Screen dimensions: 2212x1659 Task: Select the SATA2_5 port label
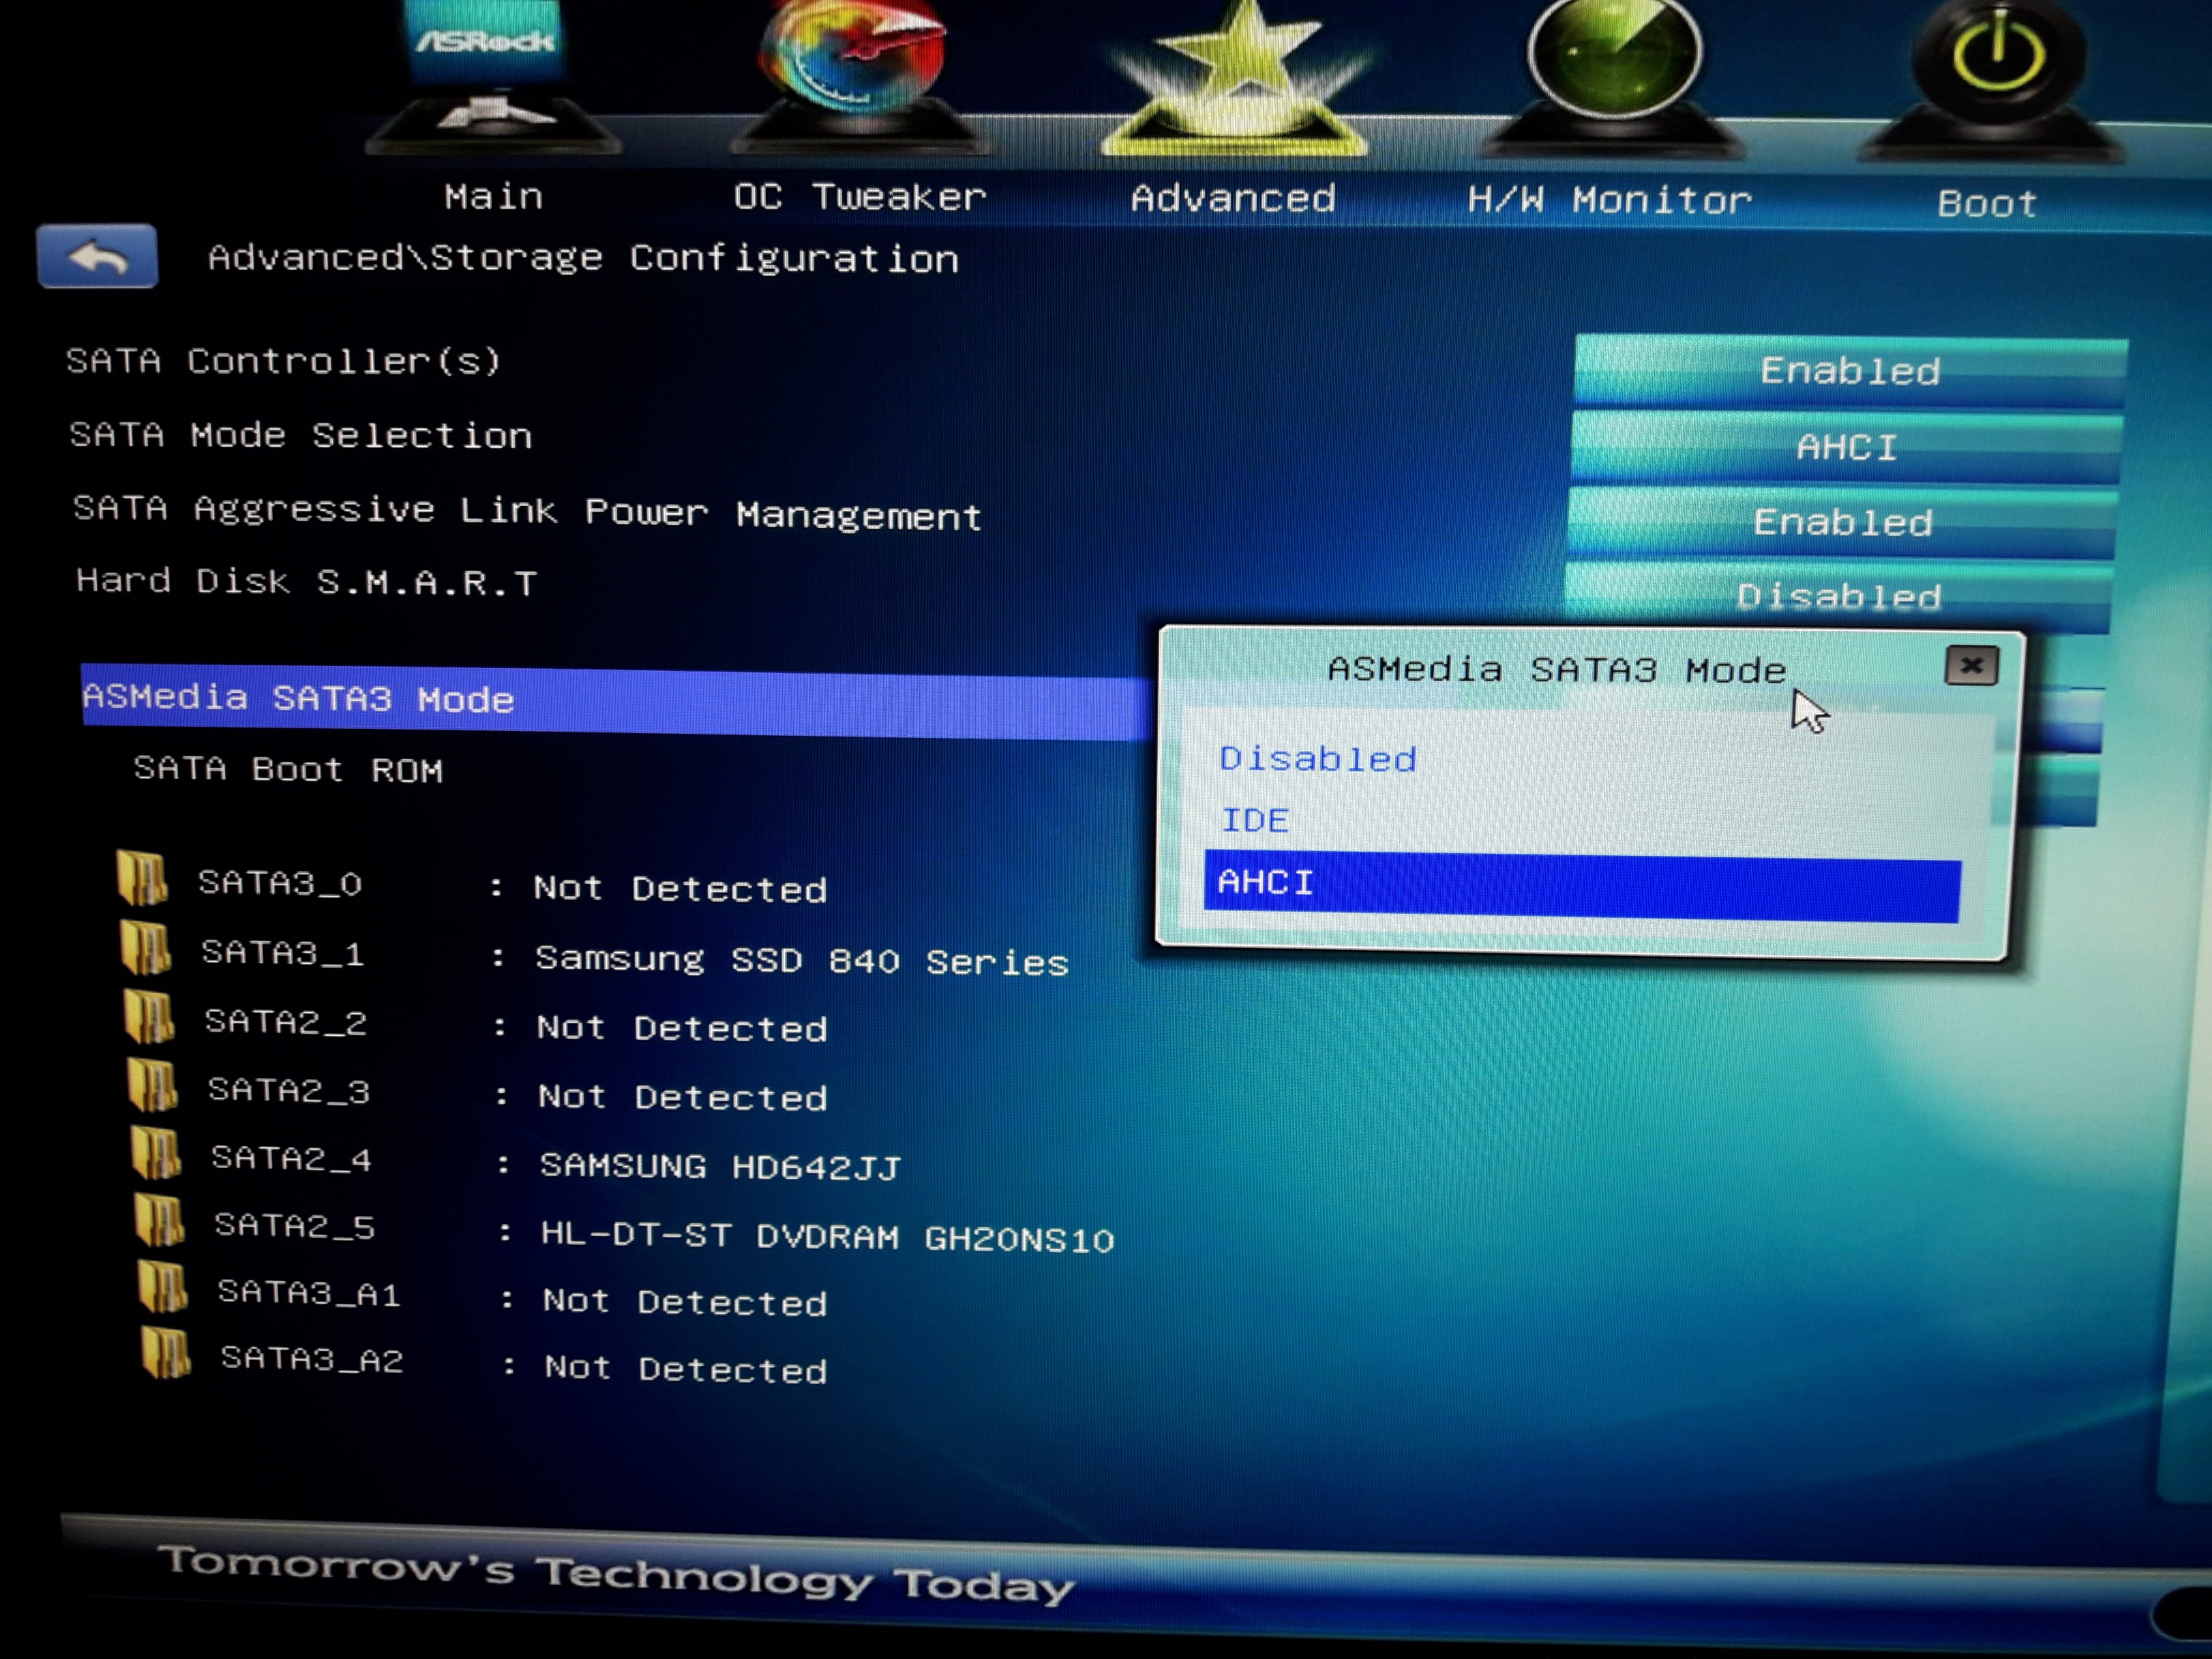(x=295, y=1225)
